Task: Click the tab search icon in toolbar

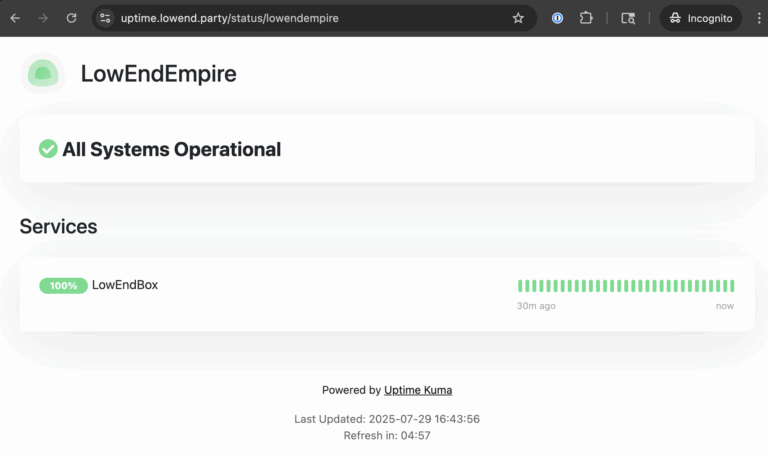Action: coord(628,18)
